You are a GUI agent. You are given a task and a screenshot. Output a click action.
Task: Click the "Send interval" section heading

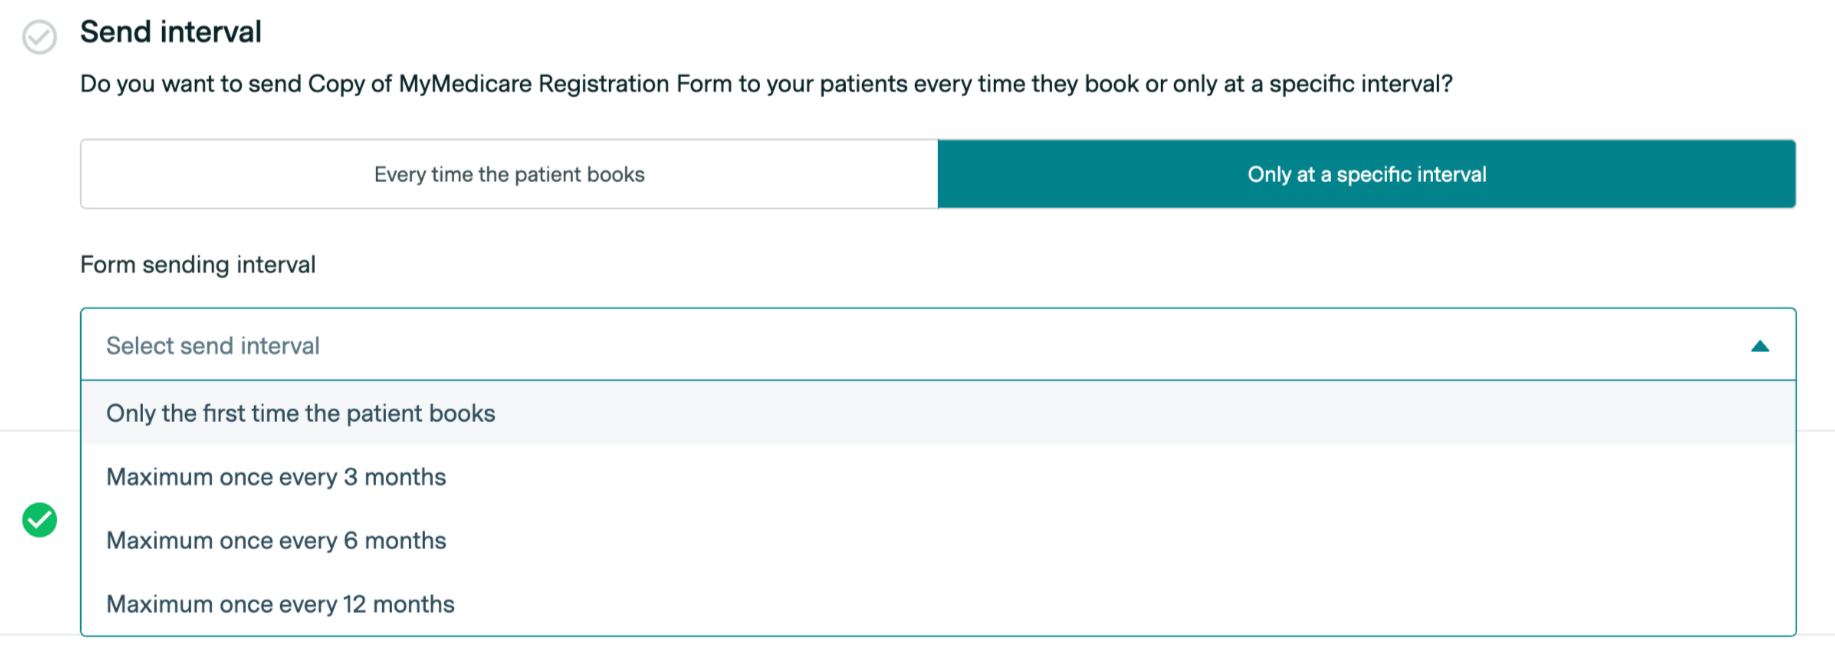tap(171, 32)
